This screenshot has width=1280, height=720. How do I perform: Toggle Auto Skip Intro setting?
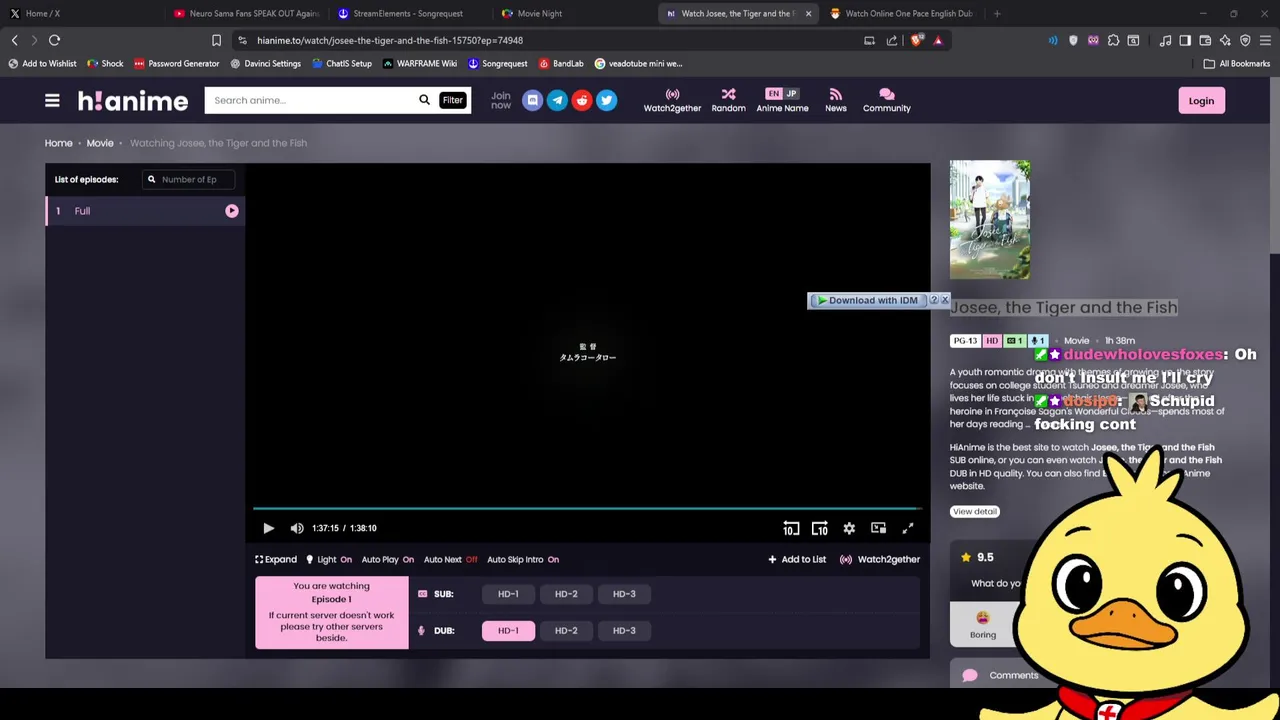coord(522,559)
